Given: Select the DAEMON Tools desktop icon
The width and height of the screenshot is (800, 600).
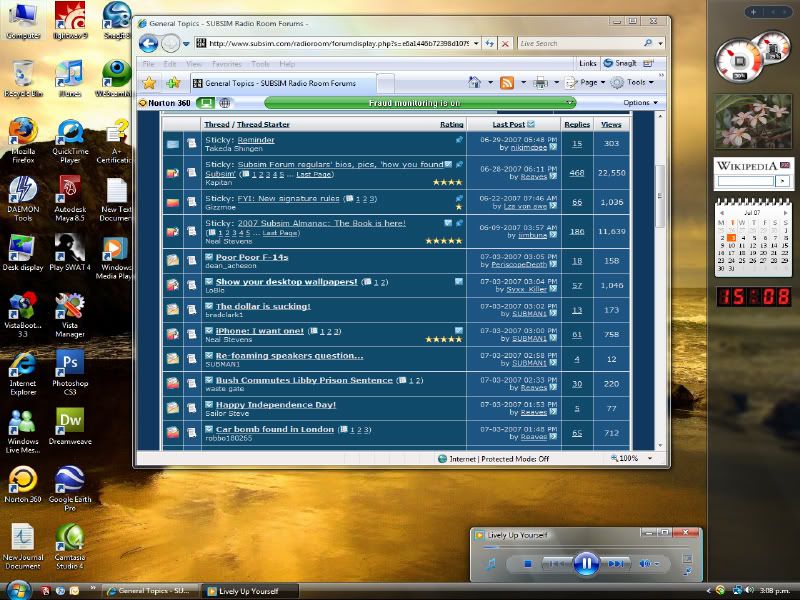Looking at the screenshot, I should tap(23, 199).
